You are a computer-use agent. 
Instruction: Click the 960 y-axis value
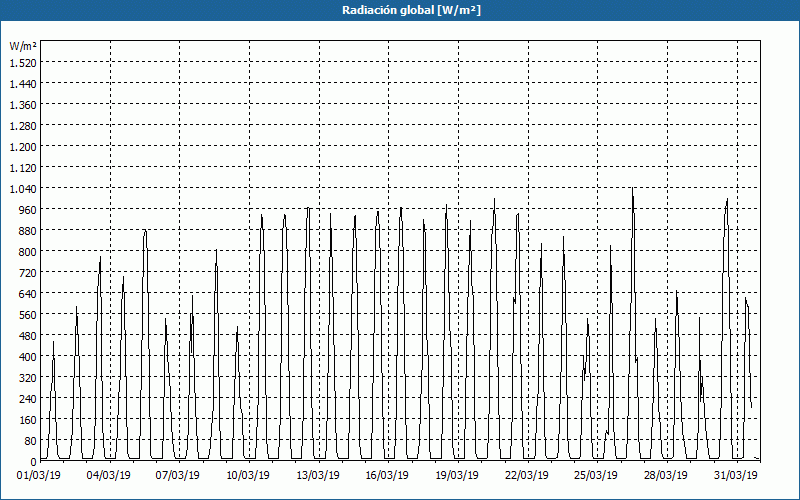coord(28,210)
